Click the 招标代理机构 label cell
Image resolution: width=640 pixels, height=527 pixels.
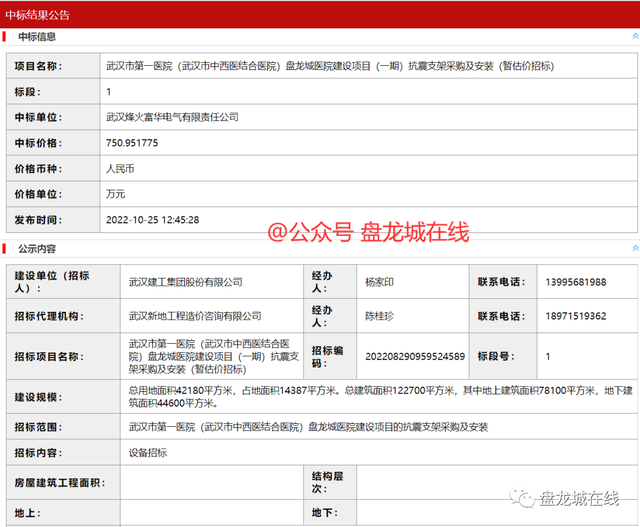point(63,316)
